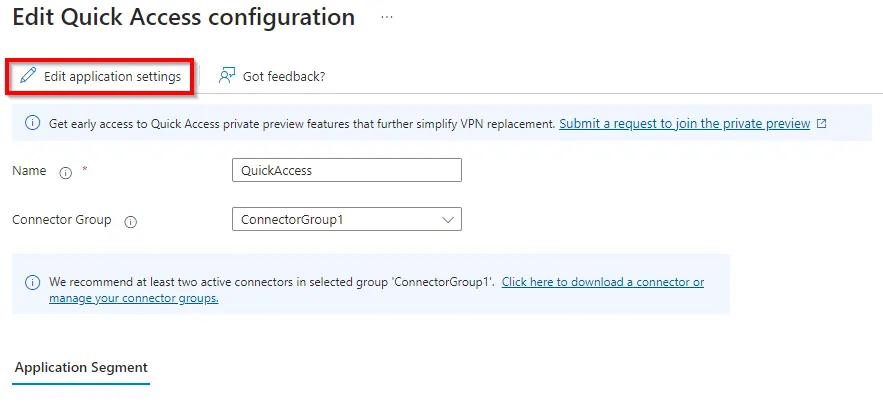This screenshot has height=406, width=883.
Task: Select the Application Segment tab
Action: tap(81, 368)
